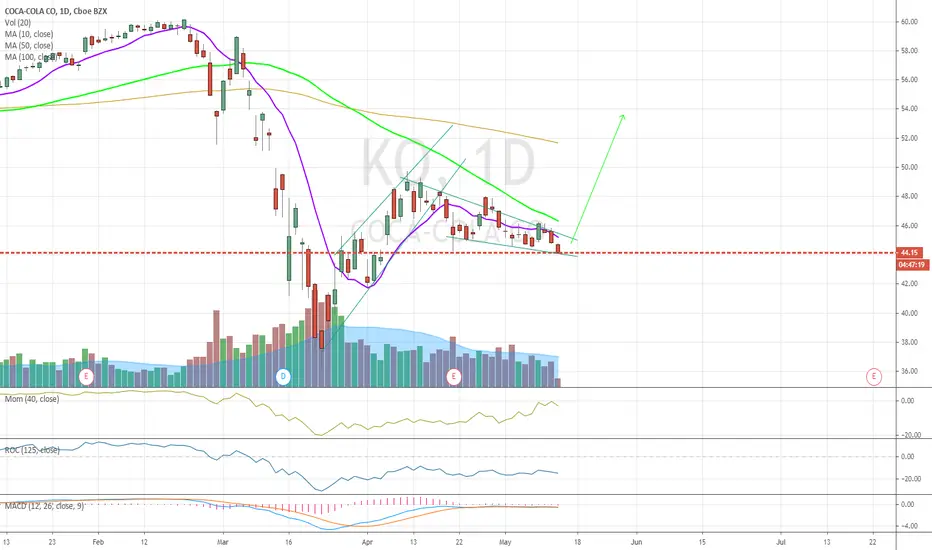This screenshot has height=550, width=932.
Task: Open the earnings E marker below the 22 April candles
Action: click(x=454, y=376)
